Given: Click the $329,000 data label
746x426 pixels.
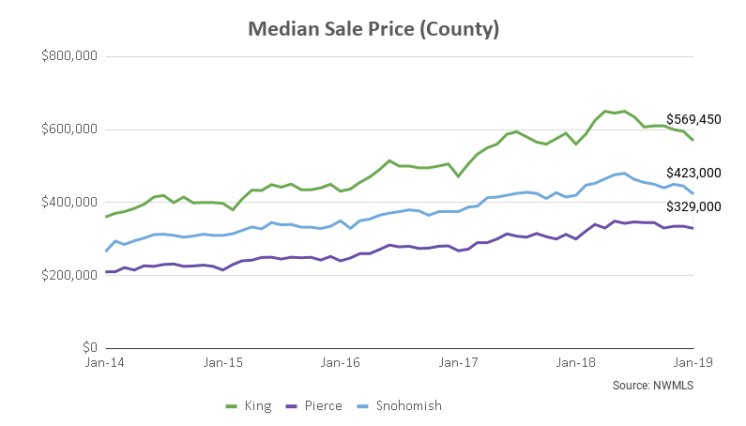Looking at the screenshot, I should pos(694,206).
